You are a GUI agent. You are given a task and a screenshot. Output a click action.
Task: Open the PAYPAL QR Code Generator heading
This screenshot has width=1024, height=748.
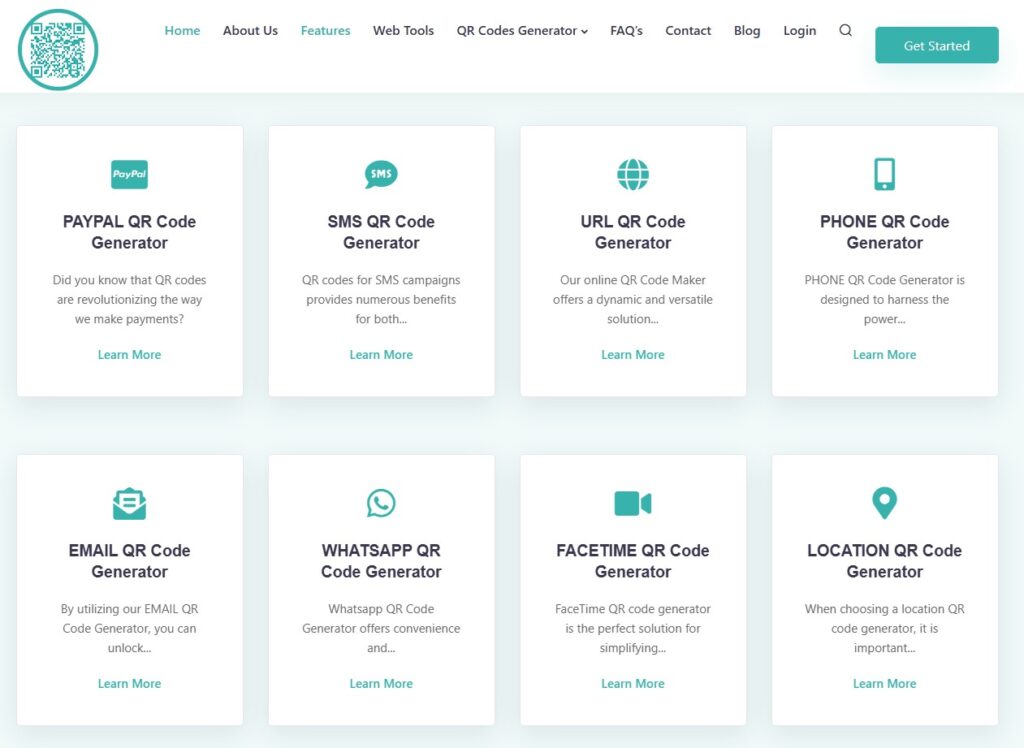coord(129,232)
